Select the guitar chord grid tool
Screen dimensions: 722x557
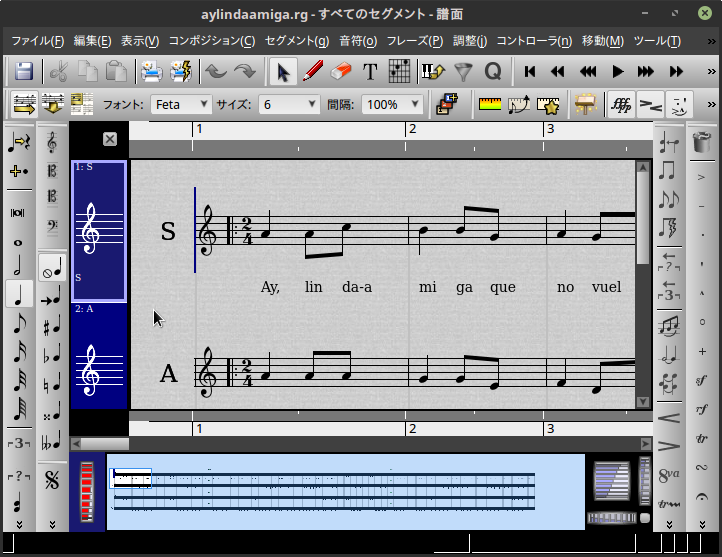point(399,72)
